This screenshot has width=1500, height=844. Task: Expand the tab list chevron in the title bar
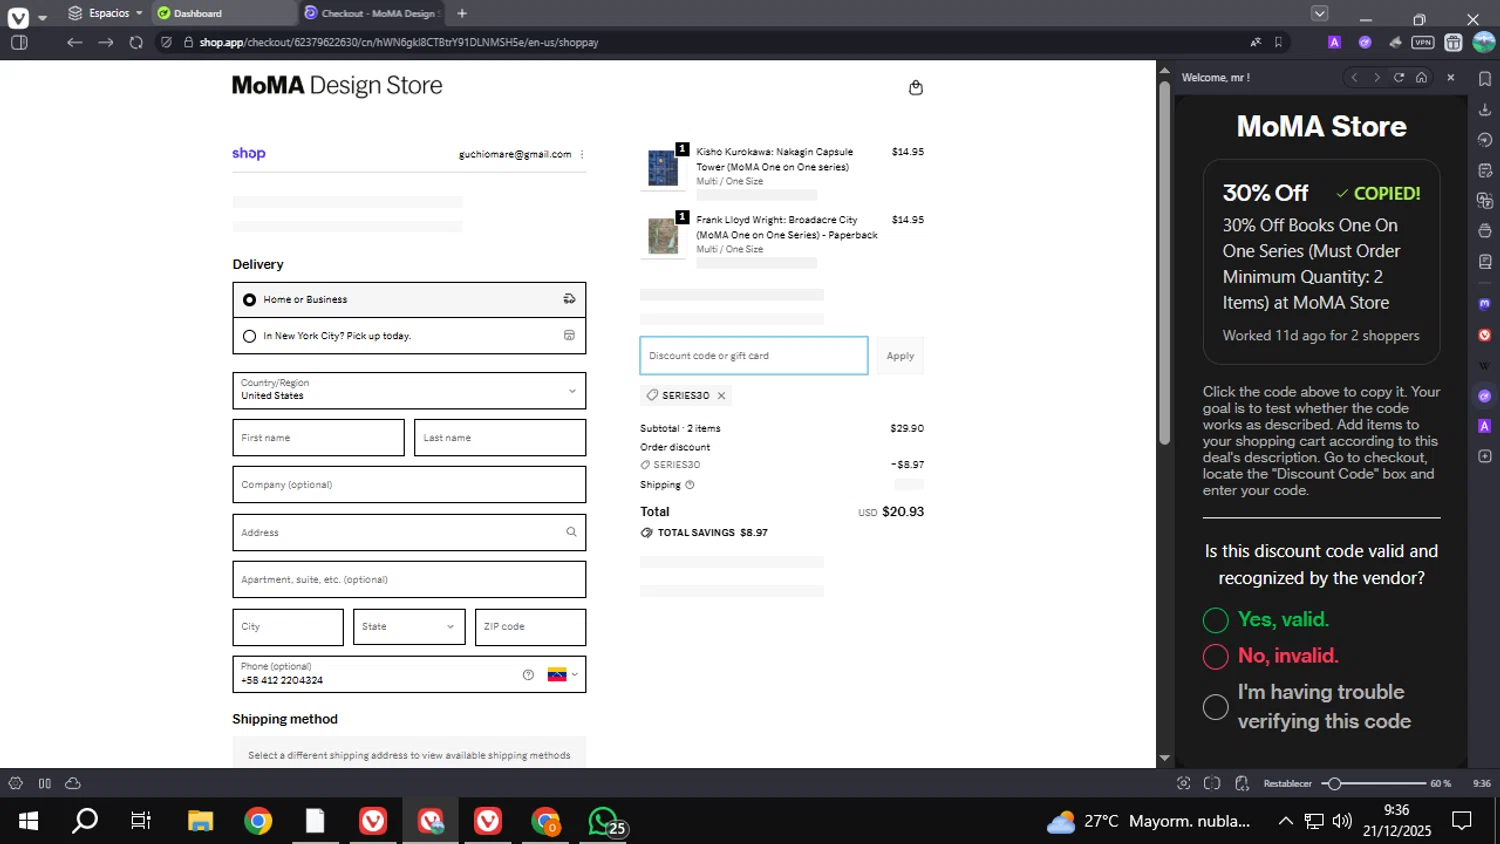(x=1320, y=13)
